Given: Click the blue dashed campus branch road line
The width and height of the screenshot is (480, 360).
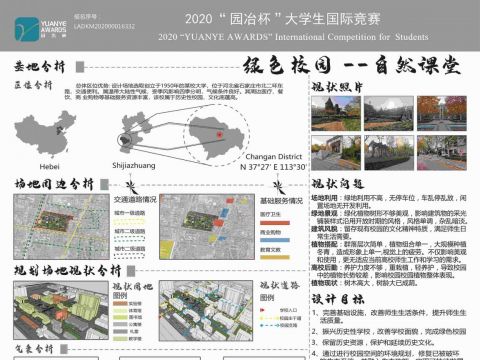Looking at the screenshot, I should click(269, 325).
